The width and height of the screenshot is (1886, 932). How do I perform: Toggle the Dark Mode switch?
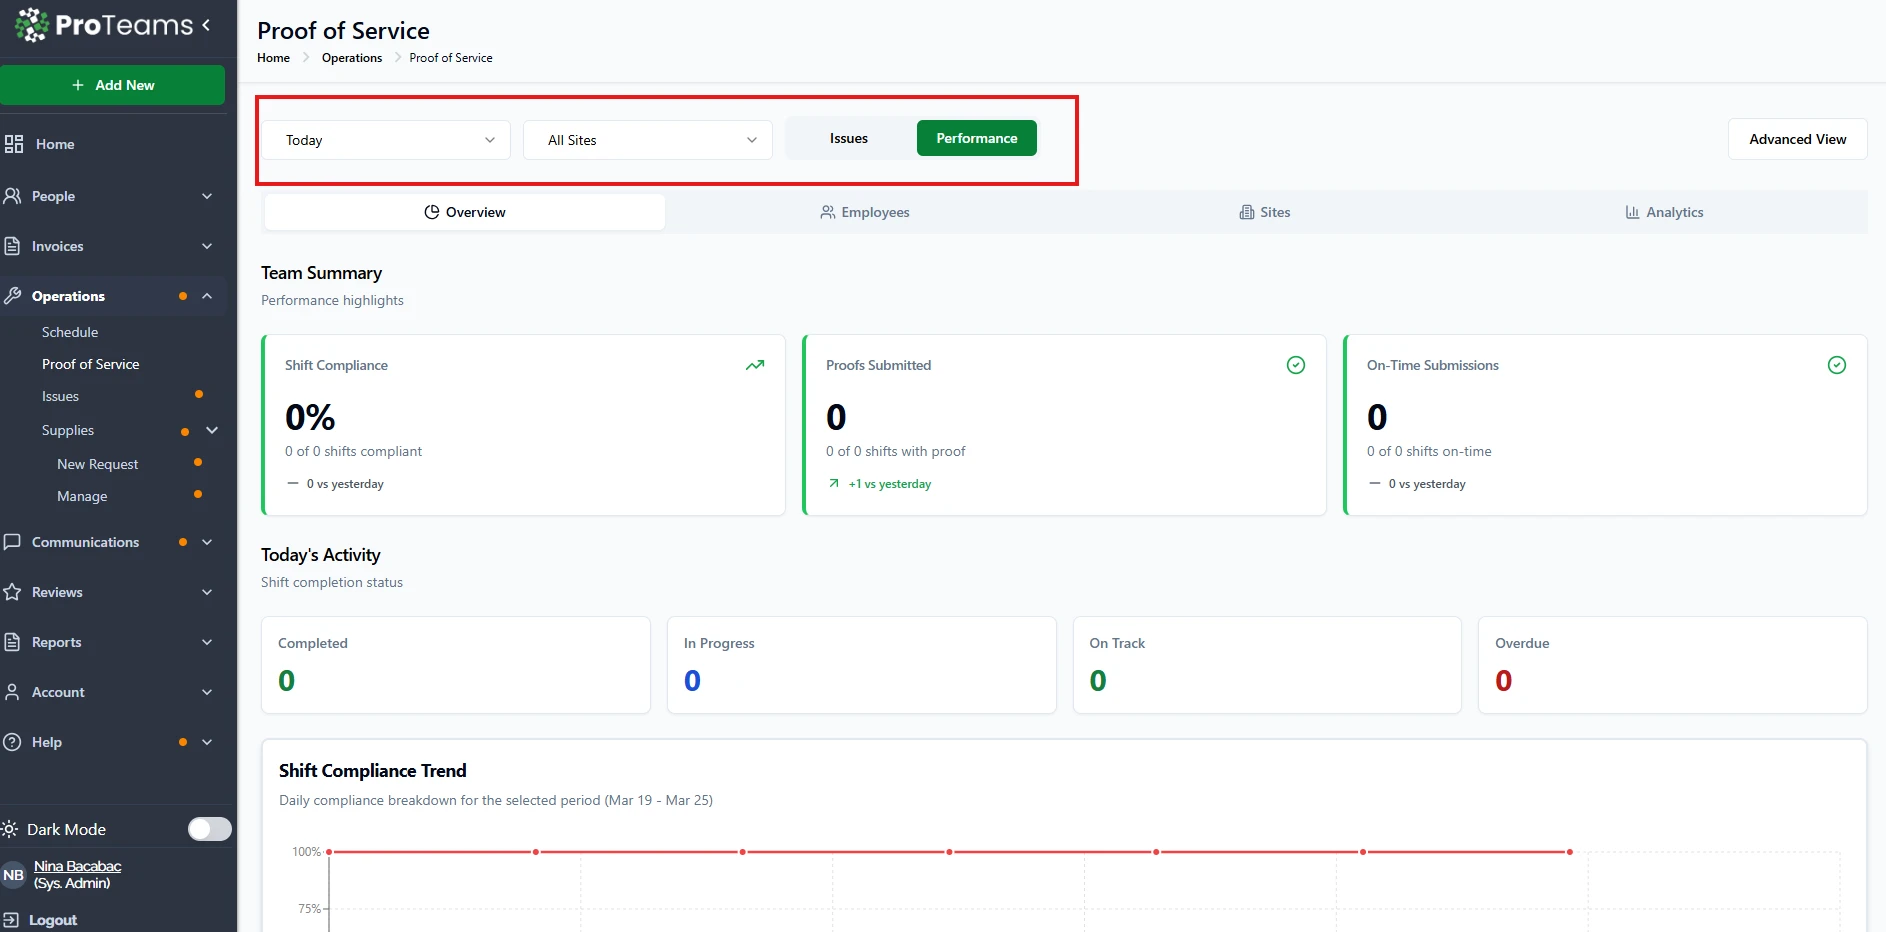click(209, 829)
